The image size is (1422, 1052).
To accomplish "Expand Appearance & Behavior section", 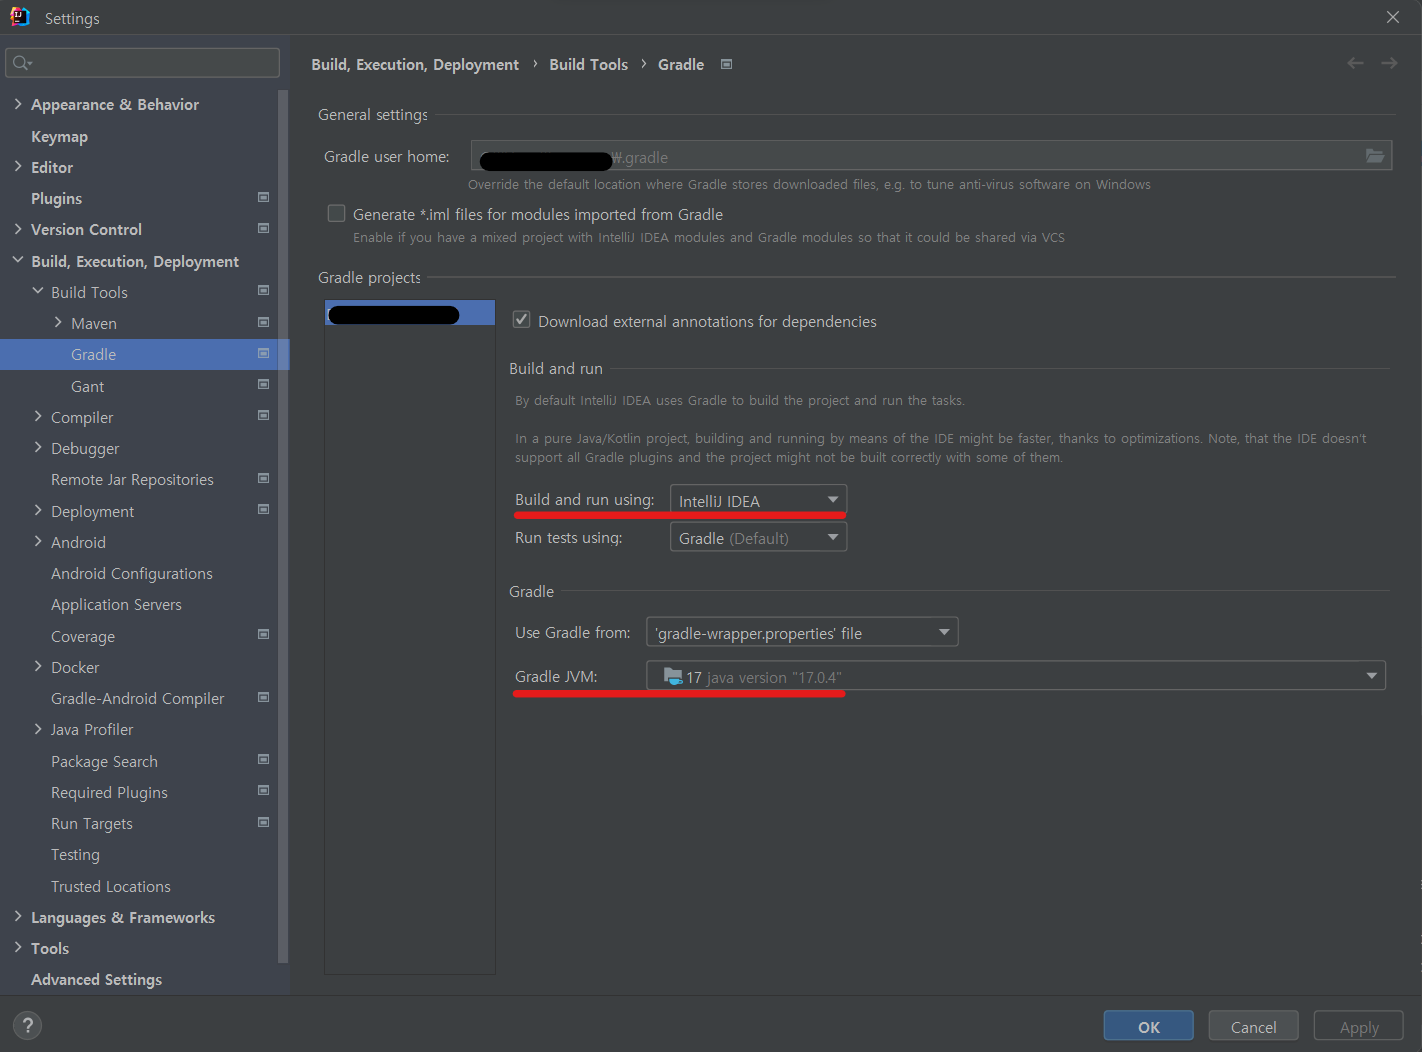I will [18, 104].
